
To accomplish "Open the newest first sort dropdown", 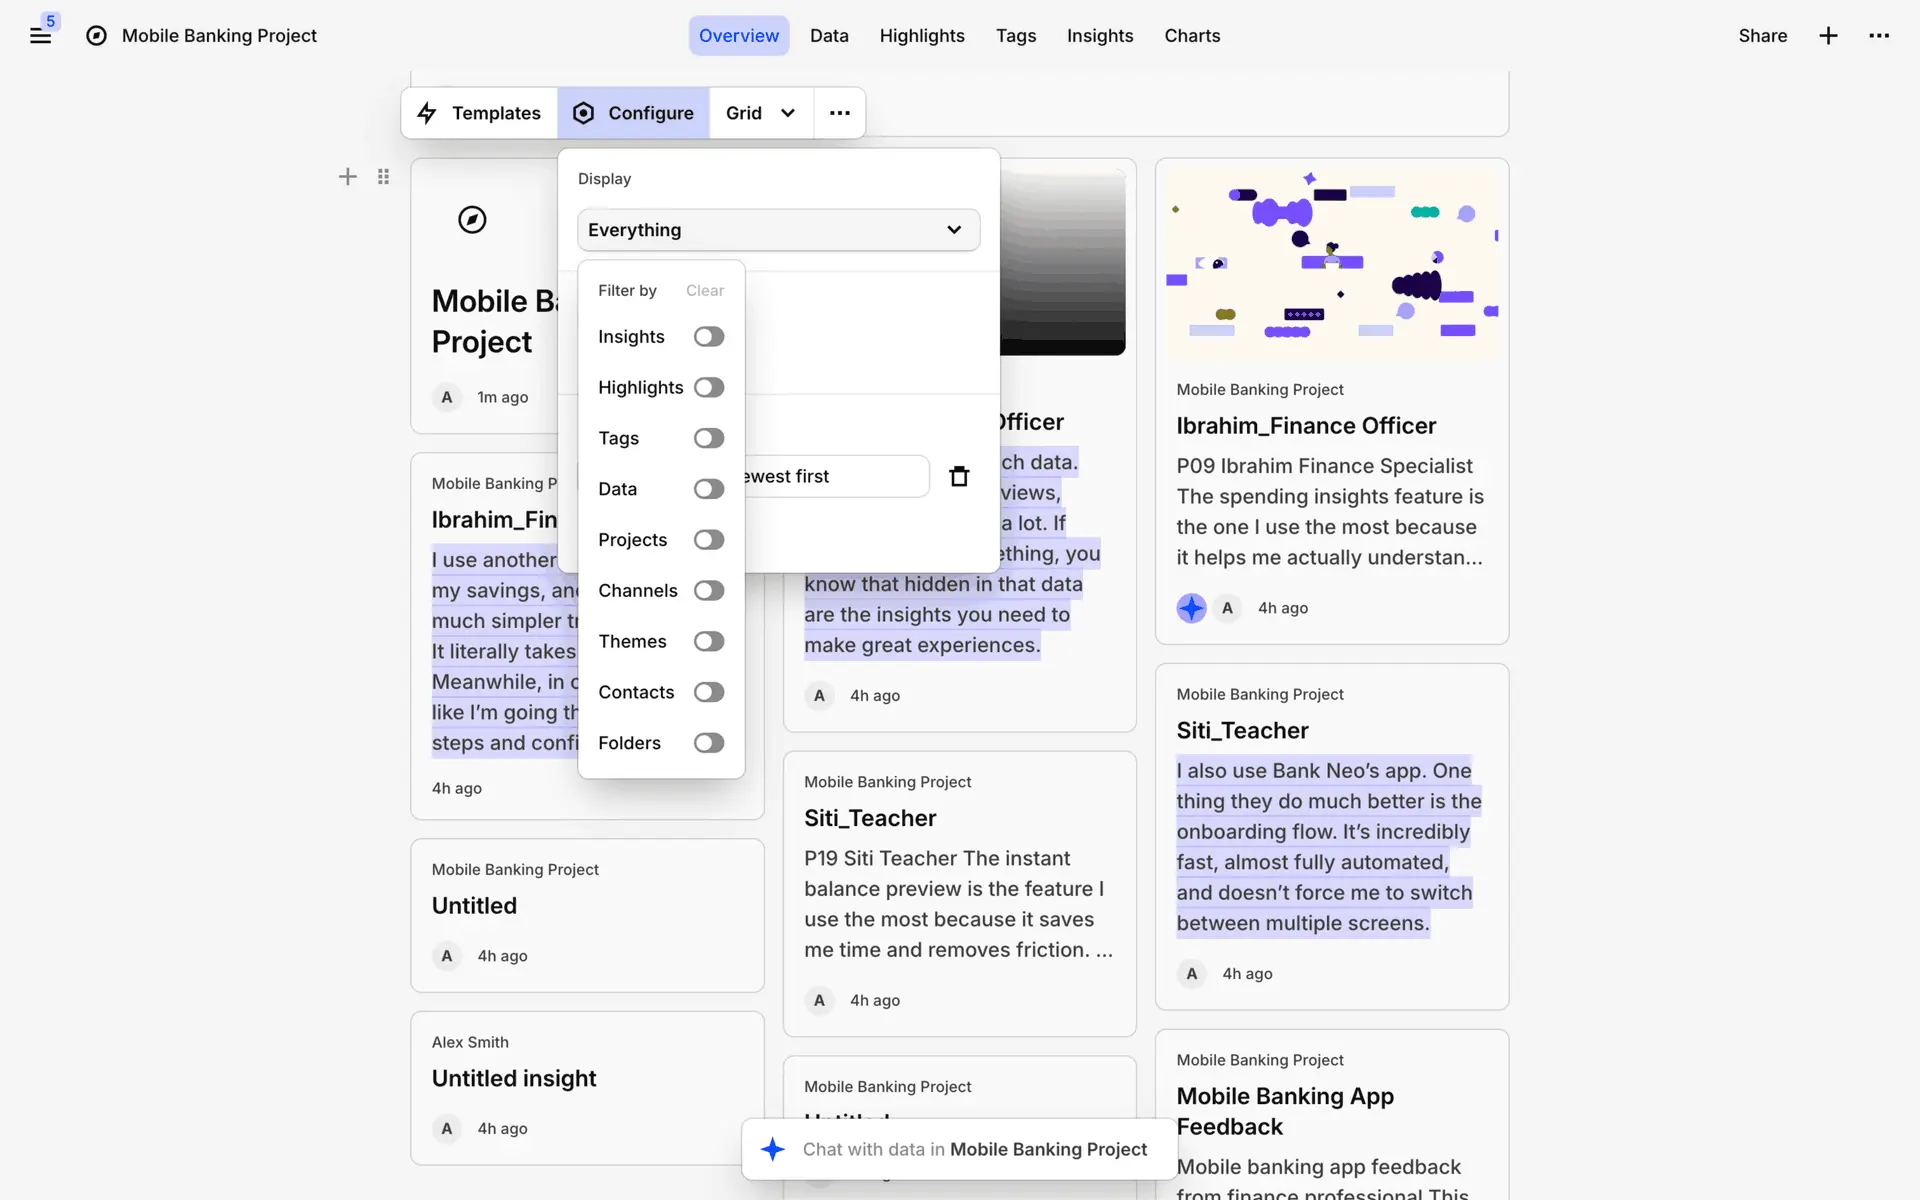I will [835, 477].
